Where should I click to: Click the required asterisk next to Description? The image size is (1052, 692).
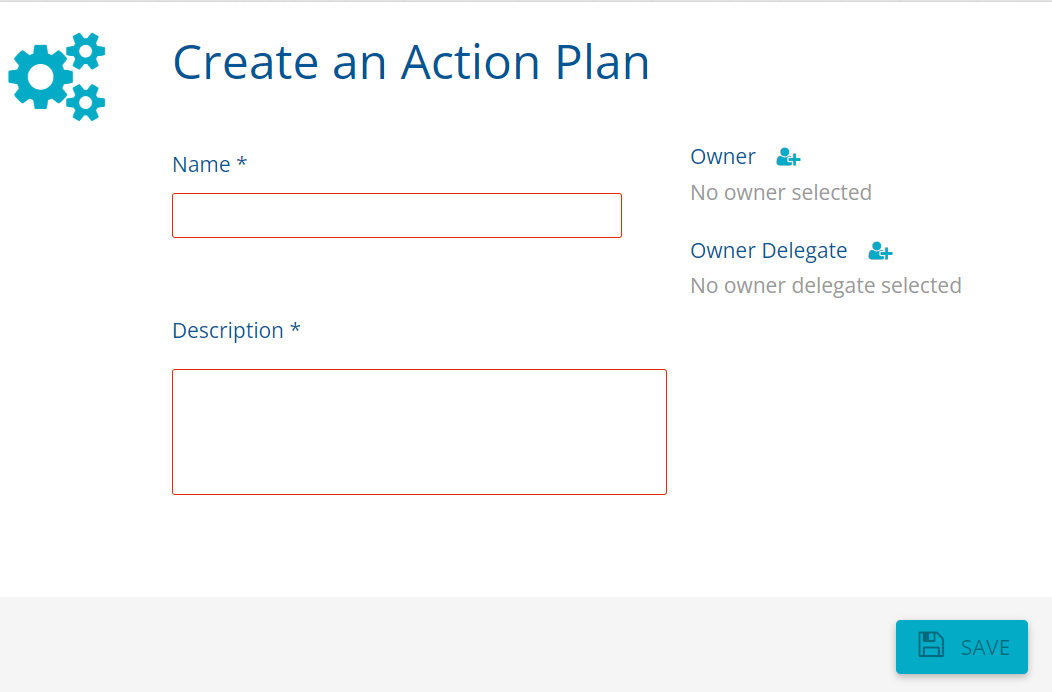(x=295, y=331)
